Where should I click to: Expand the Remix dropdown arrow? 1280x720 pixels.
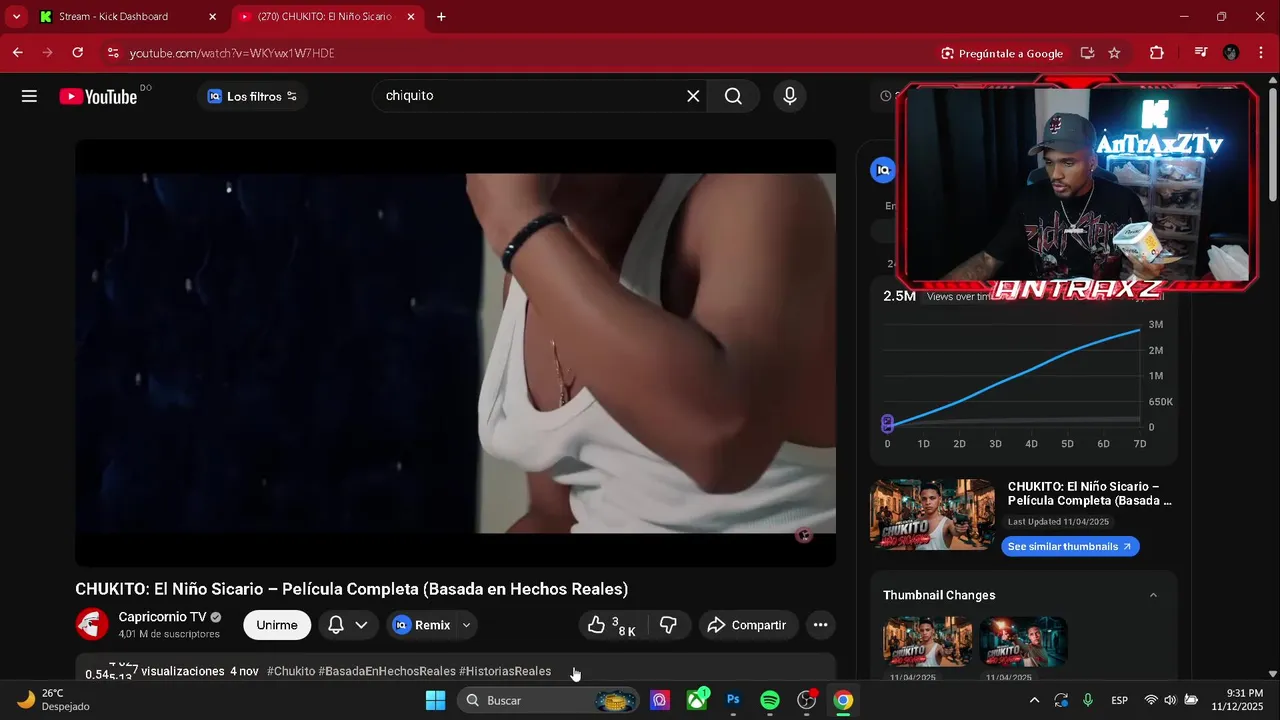[466, 625]
